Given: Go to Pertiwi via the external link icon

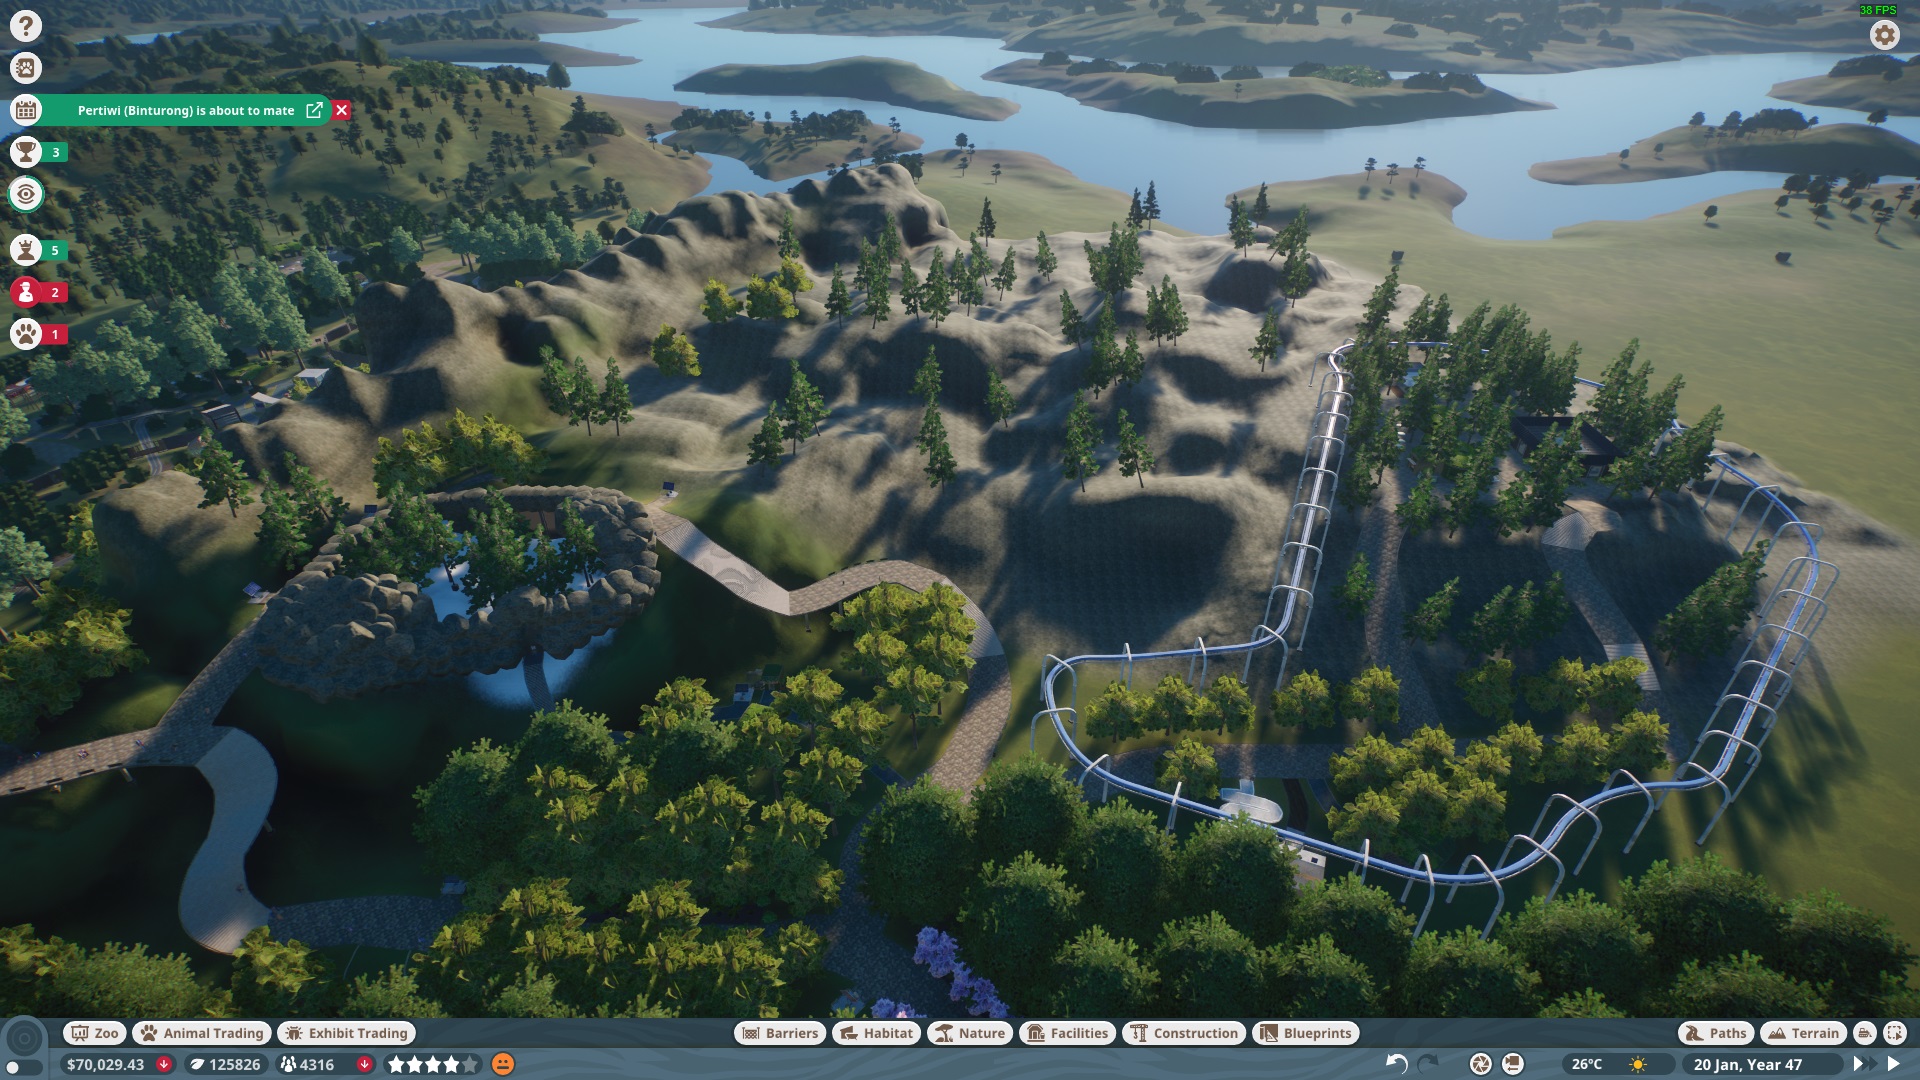Looking at the screenshot, I should click(x=314, y=110).
